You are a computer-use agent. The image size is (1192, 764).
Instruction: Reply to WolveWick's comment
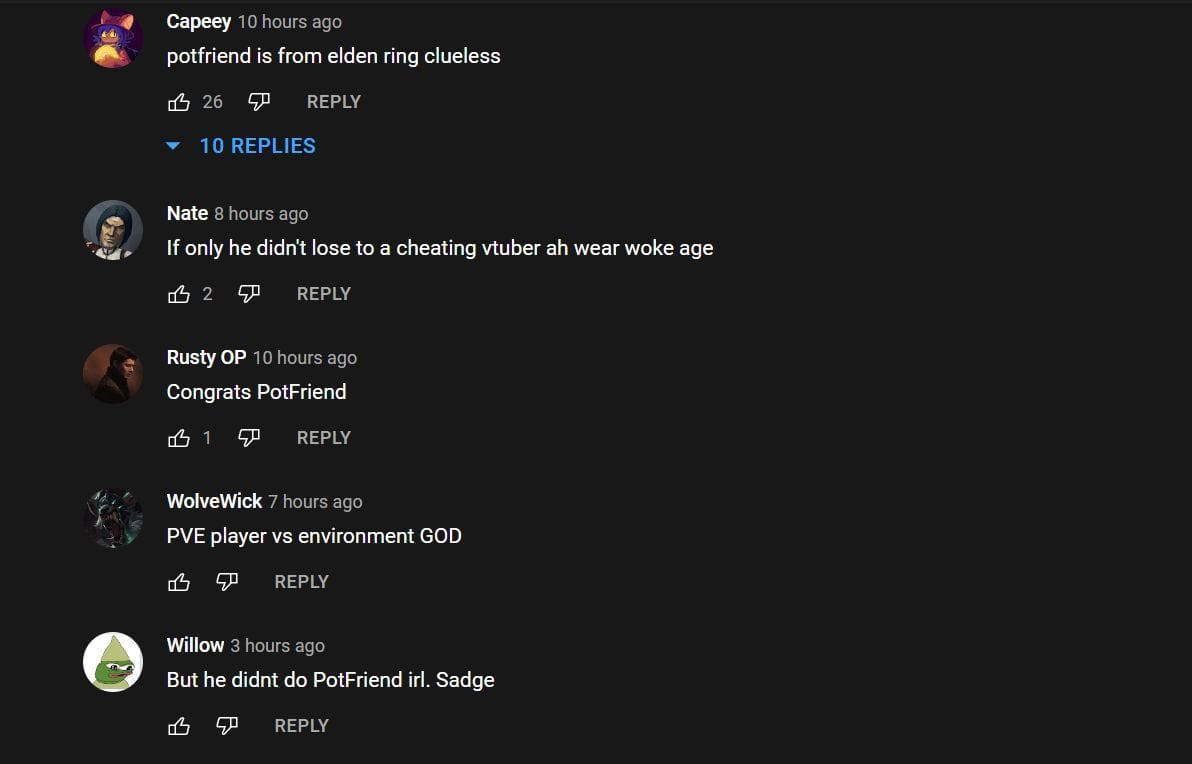(x=301, y=582)
